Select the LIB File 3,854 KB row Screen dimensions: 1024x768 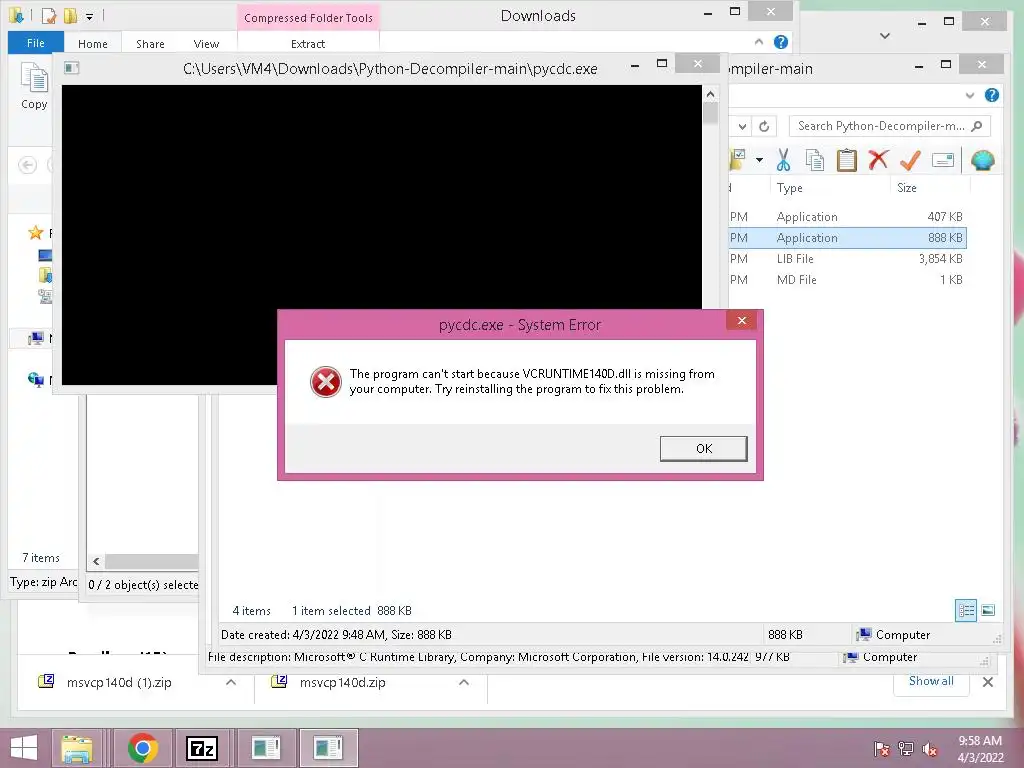tap(847, 259)
